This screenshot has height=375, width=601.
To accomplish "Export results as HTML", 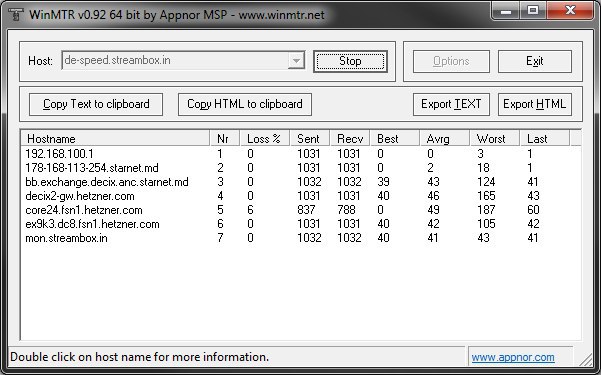I will (535, 104).
